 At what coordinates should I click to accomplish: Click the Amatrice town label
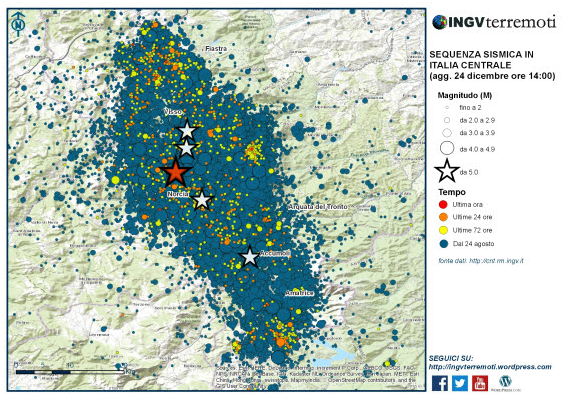[299, 293]
